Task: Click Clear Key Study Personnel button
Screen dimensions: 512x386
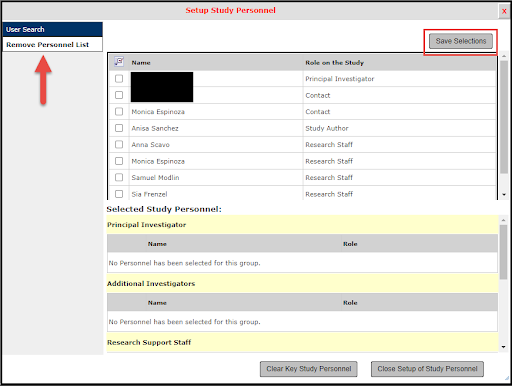Action: tap(309, 369)
